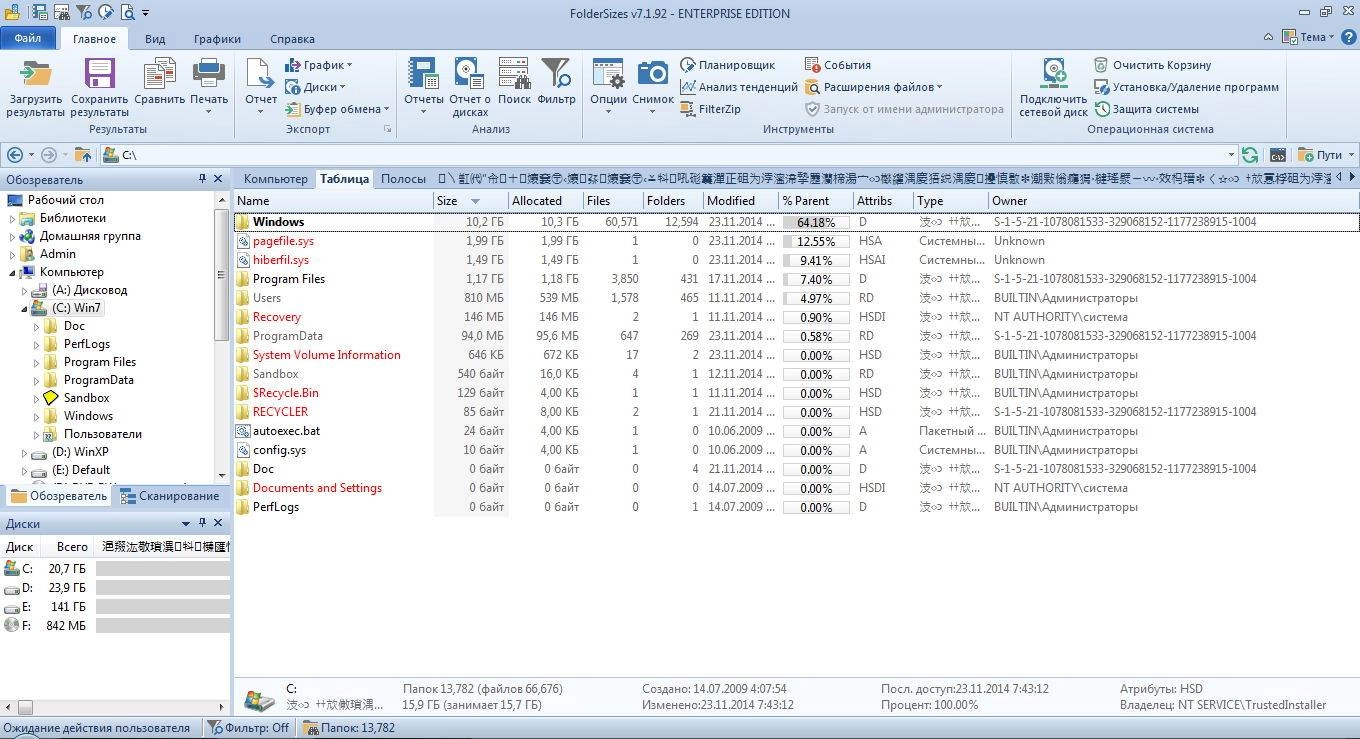This screenshot has height=739, width=1360.
Task: Open the Диски export dropdown
Action: click(x=316, y=87)
